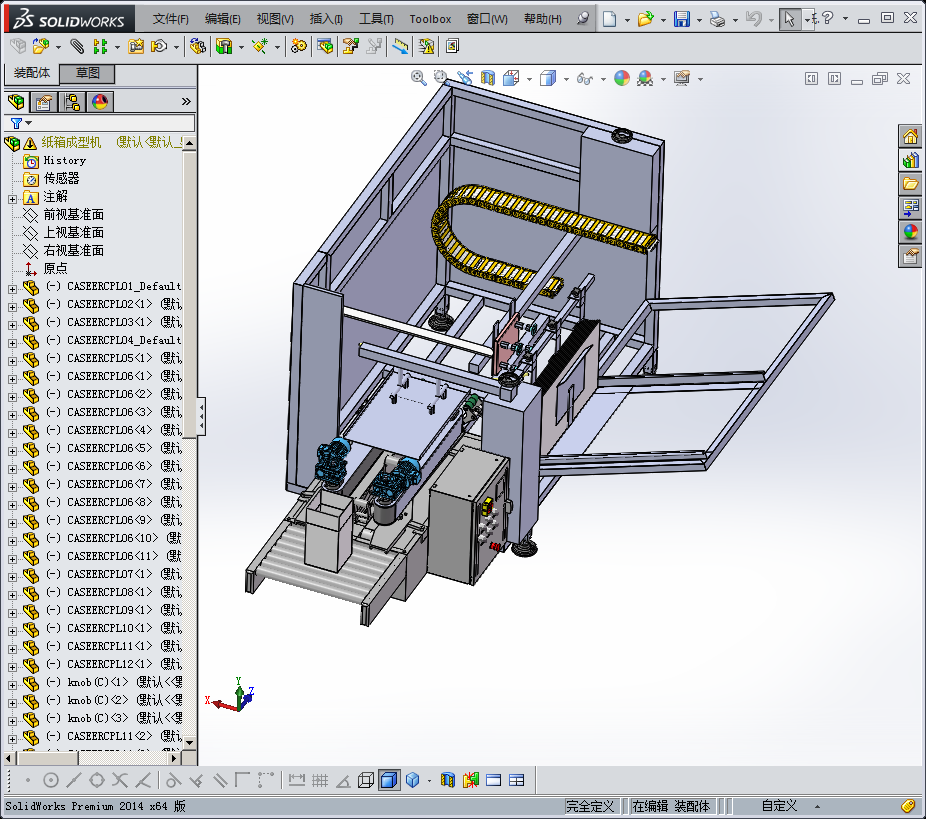Screen dimensions: 926x819
Task: Expand the CASEERCPL07<1> component node
Action: point(12,577)
